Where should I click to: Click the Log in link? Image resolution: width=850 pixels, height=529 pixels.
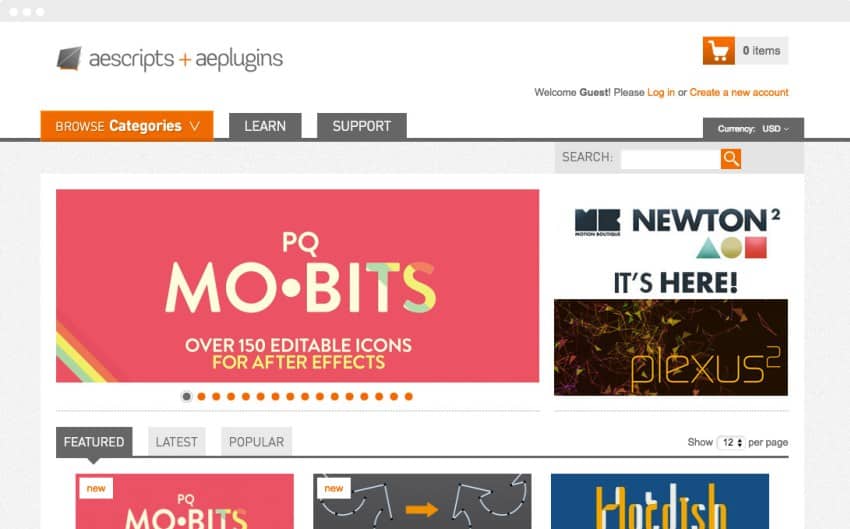pos(661,92)
